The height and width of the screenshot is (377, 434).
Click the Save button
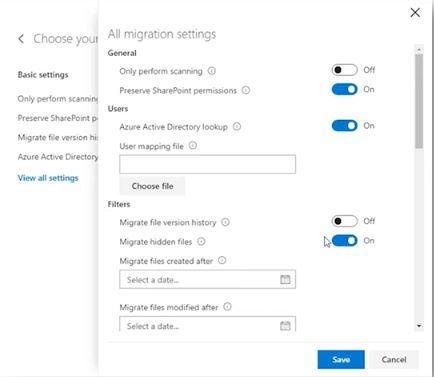(x=341, y=359)
